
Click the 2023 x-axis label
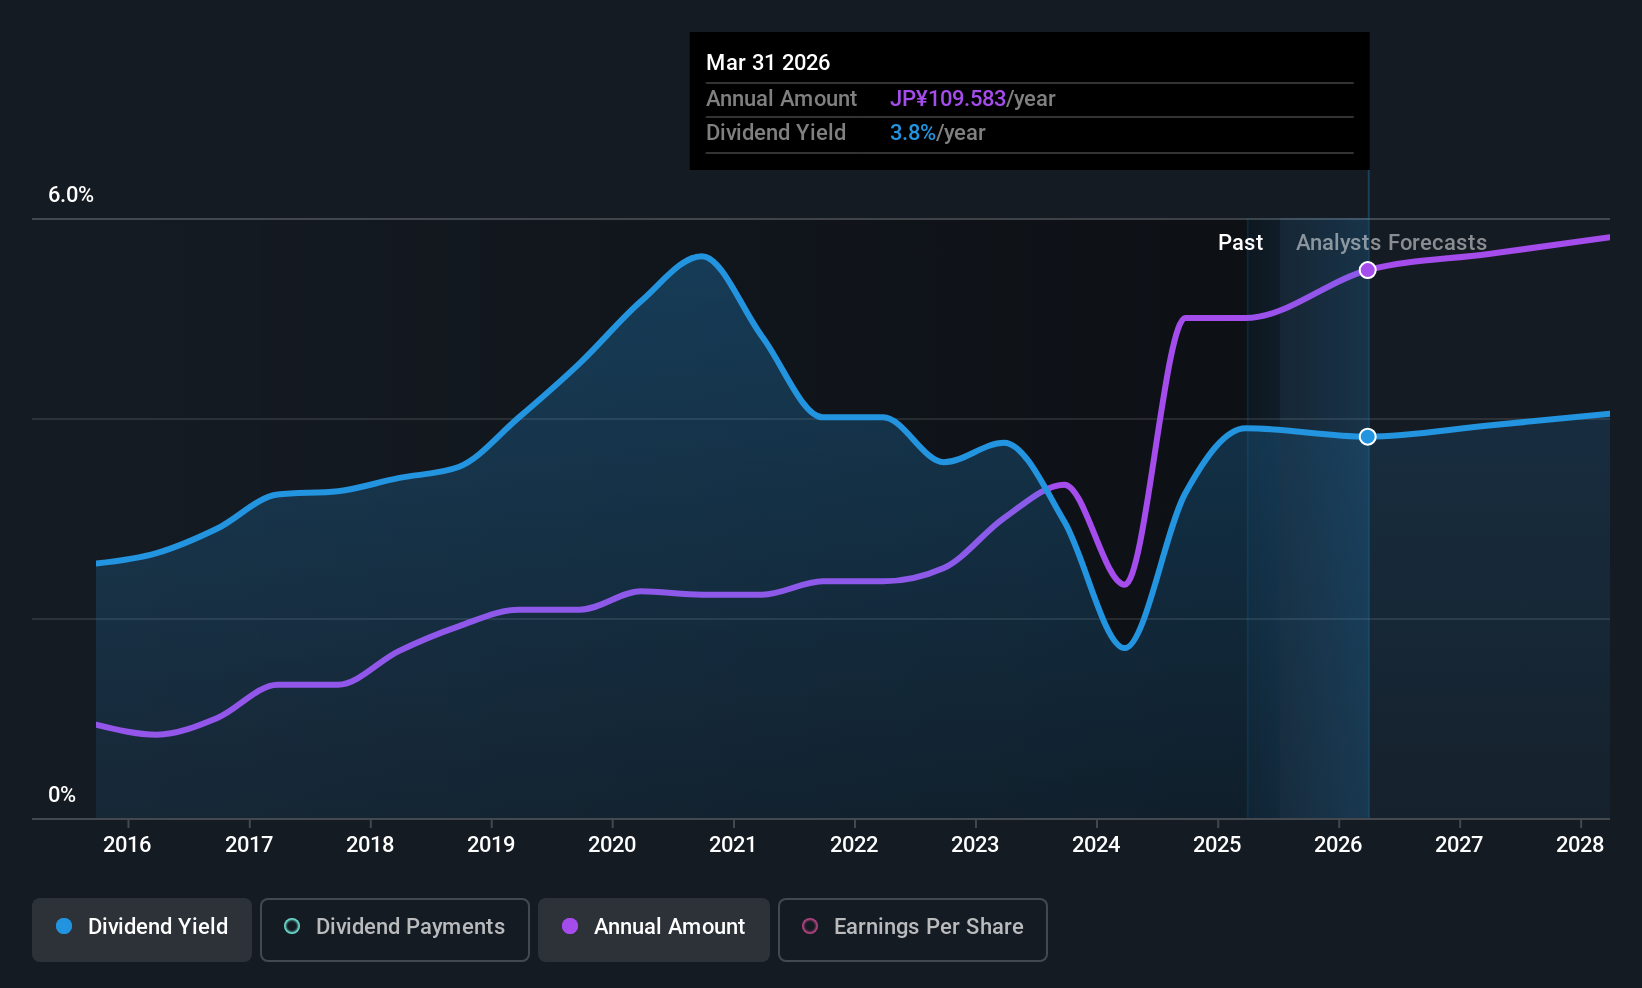(x=975, y=845)
